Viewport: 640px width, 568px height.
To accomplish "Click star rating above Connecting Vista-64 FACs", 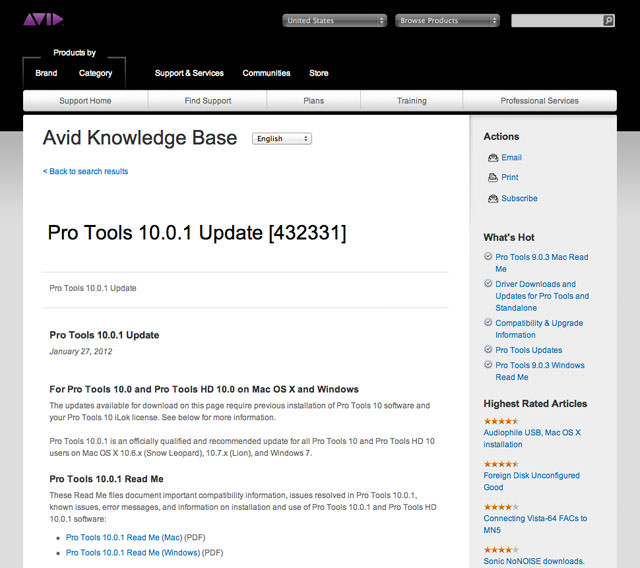I will coord(501,507).
